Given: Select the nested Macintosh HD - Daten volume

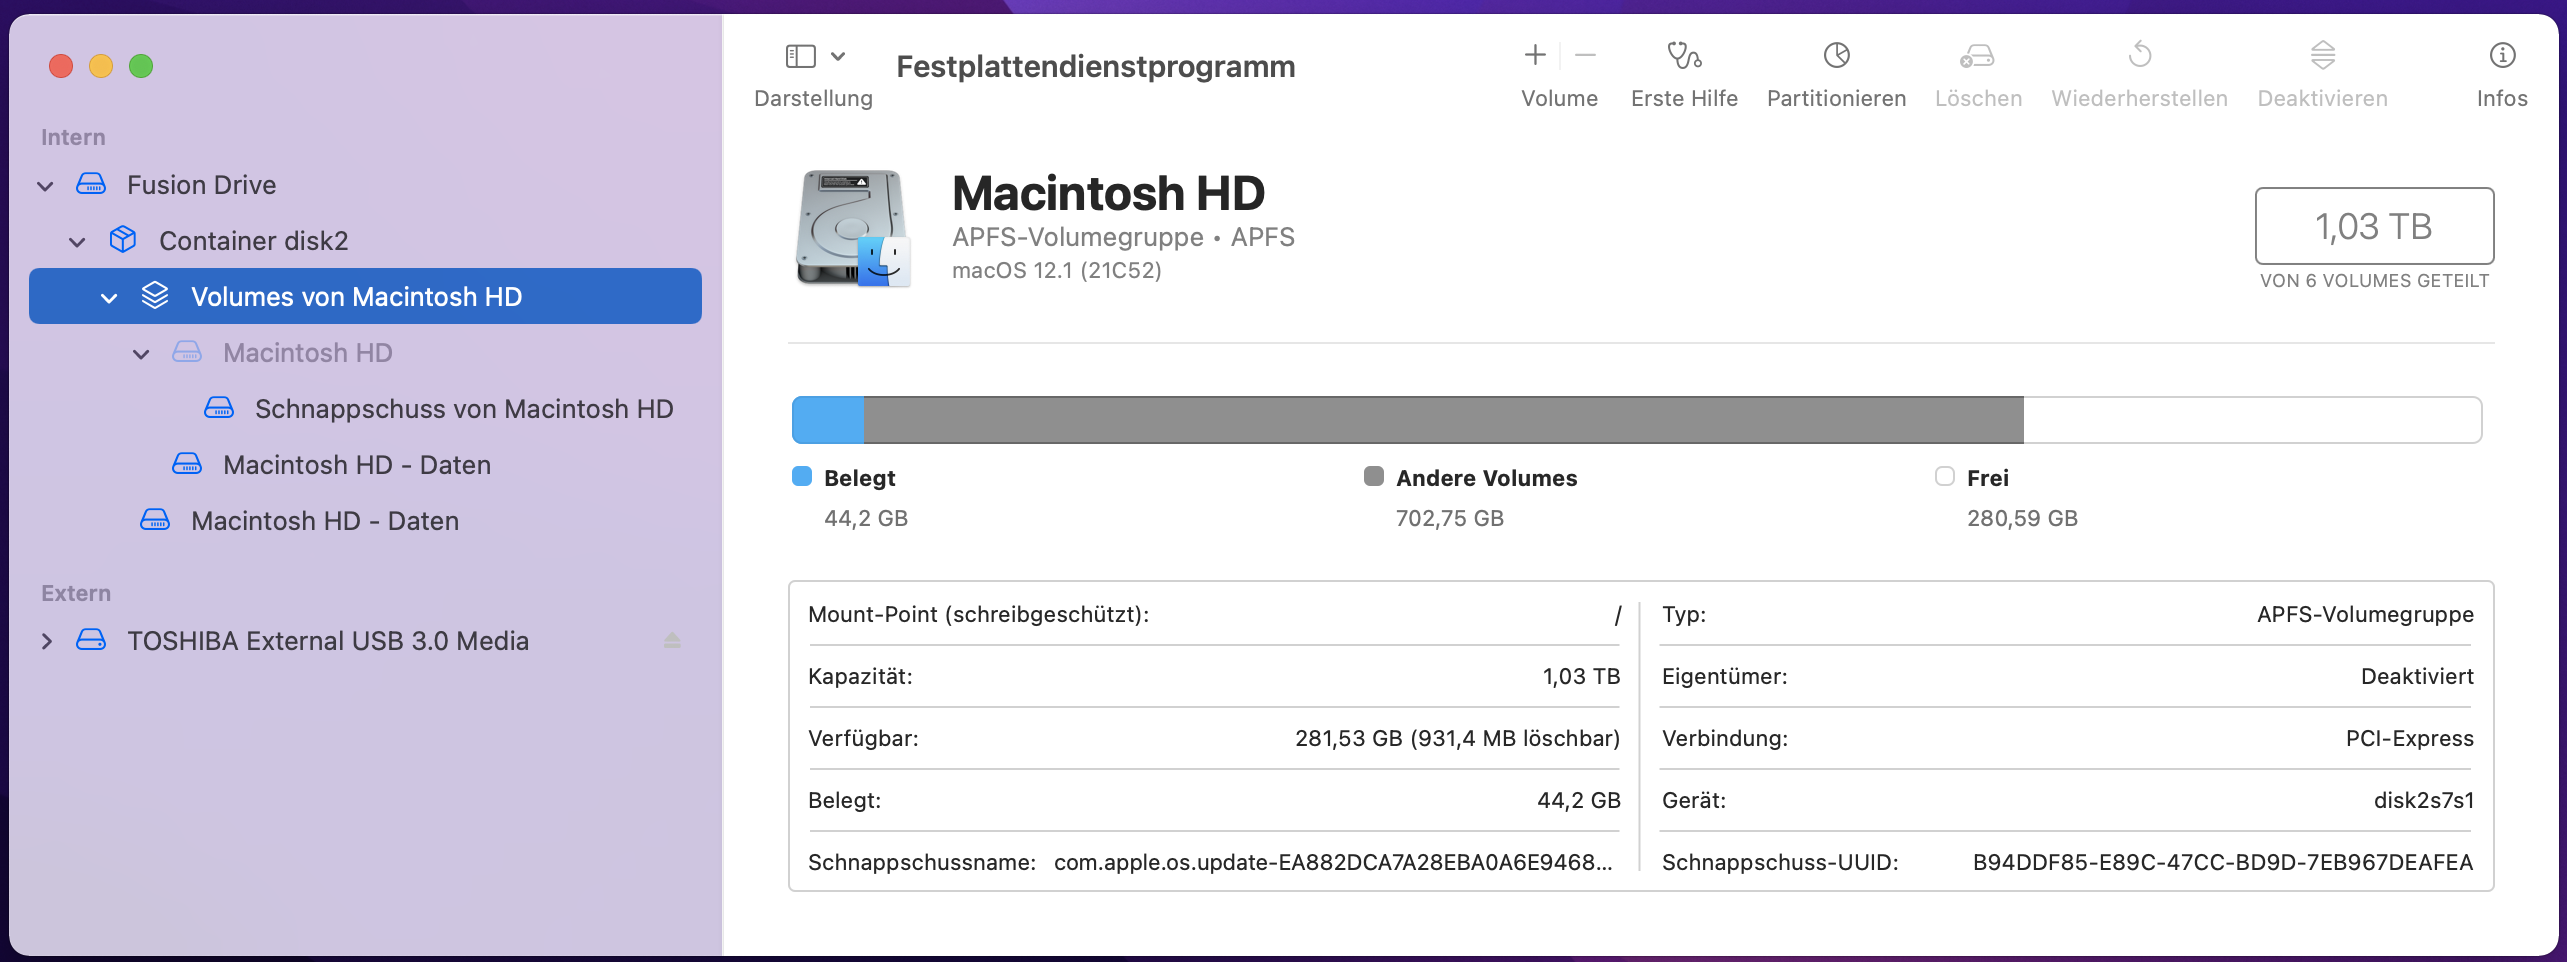Looking at the screenshot, I should 356,465.
